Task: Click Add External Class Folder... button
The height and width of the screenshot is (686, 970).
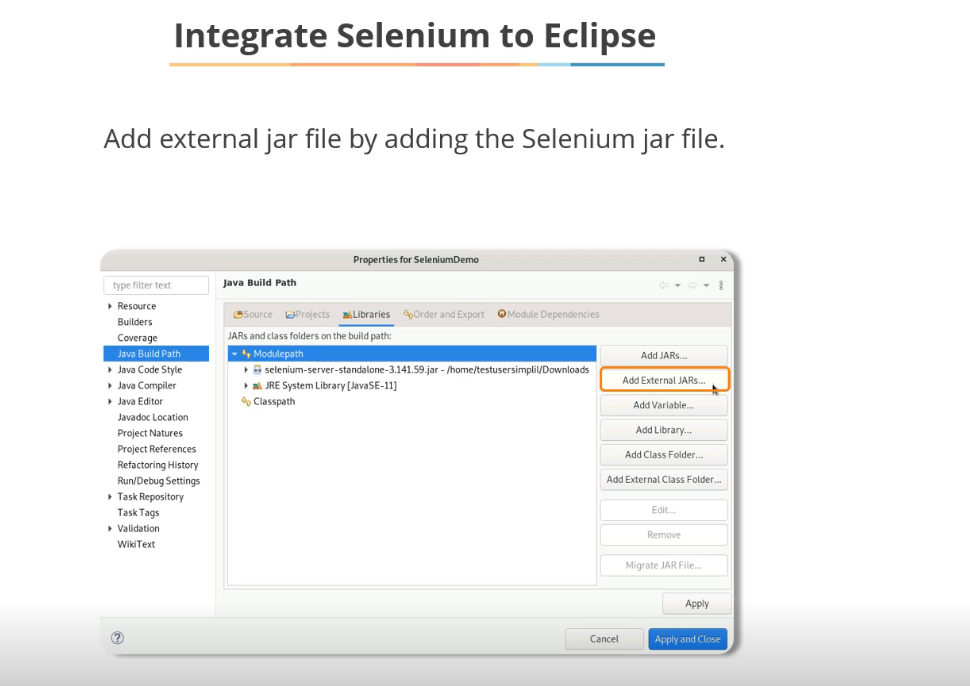Action: click(x=664, y=479)
